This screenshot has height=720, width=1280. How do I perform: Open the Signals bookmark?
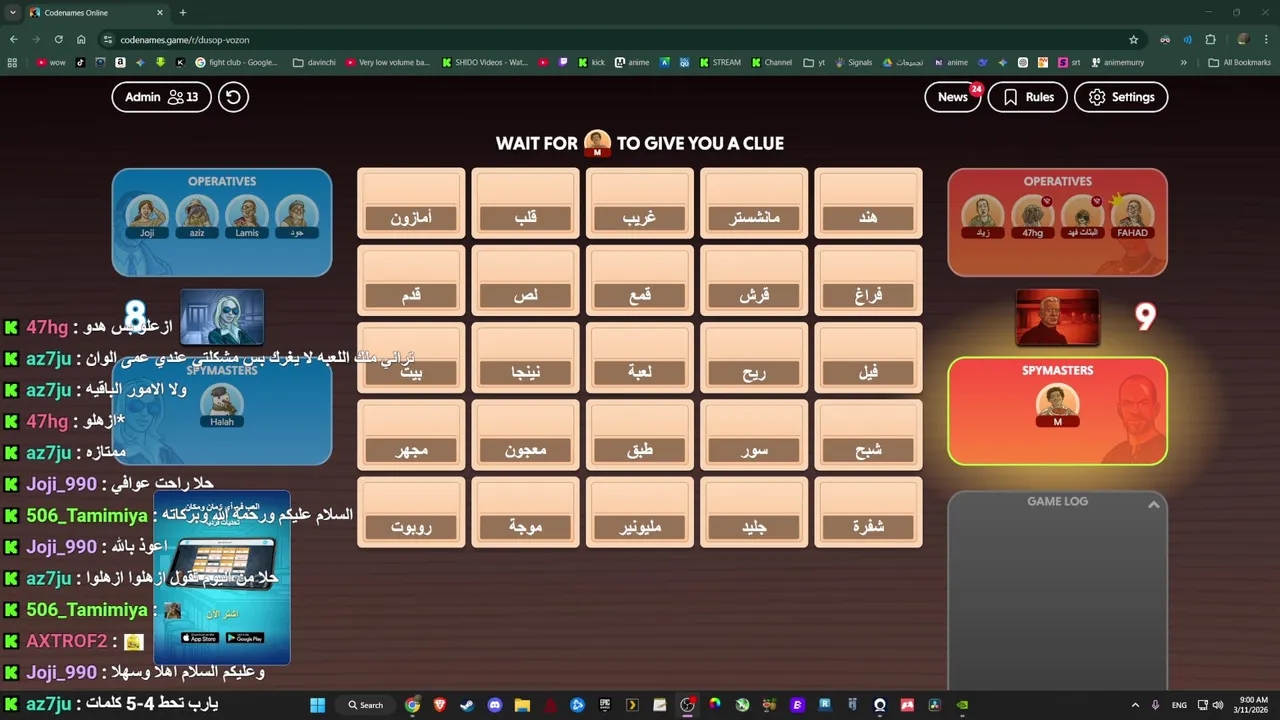(x=853, y=62)
